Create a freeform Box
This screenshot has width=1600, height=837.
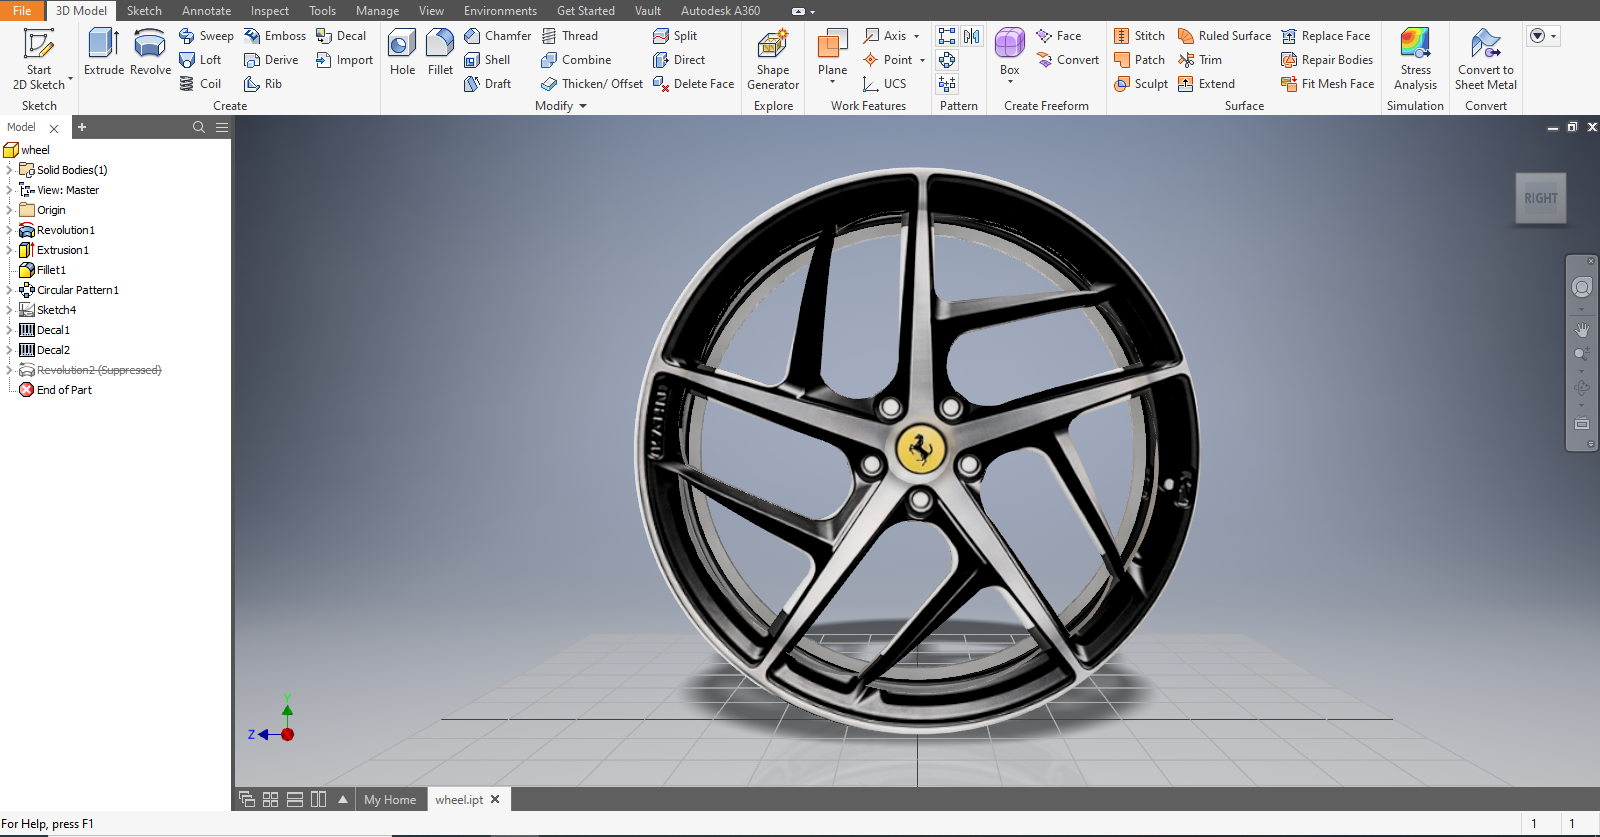[x=1010, y=52]
